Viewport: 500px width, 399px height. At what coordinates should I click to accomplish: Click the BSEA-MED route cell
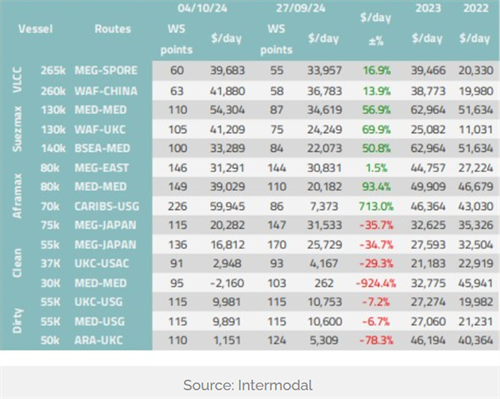(x=102, y=148)
